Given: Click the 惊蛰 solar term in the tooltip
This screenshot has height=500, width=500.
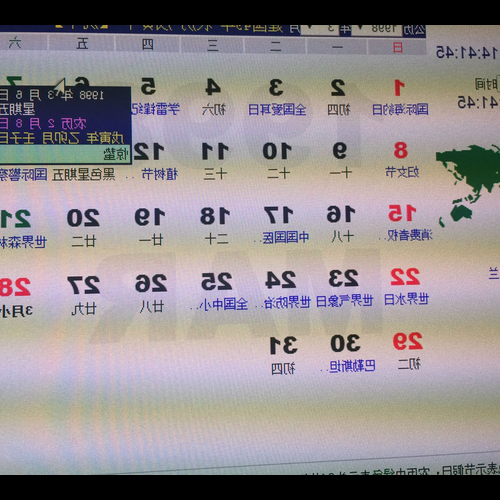Looking at the screenshot, I should (116, 154).
